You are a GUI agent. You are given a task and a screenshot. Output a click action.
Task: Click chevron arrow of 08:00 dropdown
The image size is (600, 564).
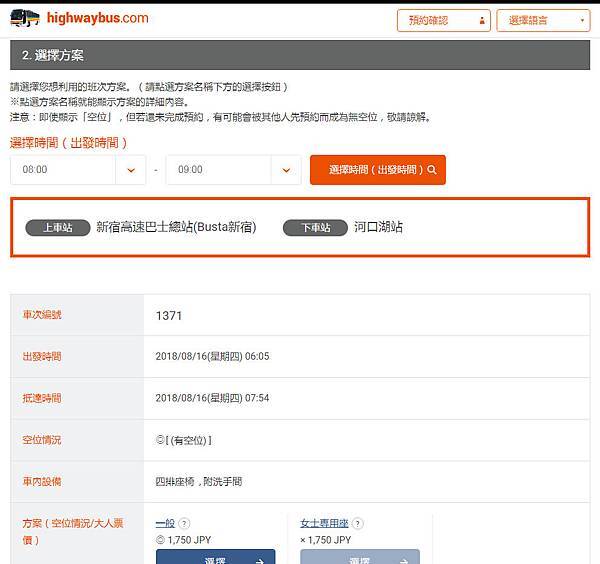click(x=131, y=170)
